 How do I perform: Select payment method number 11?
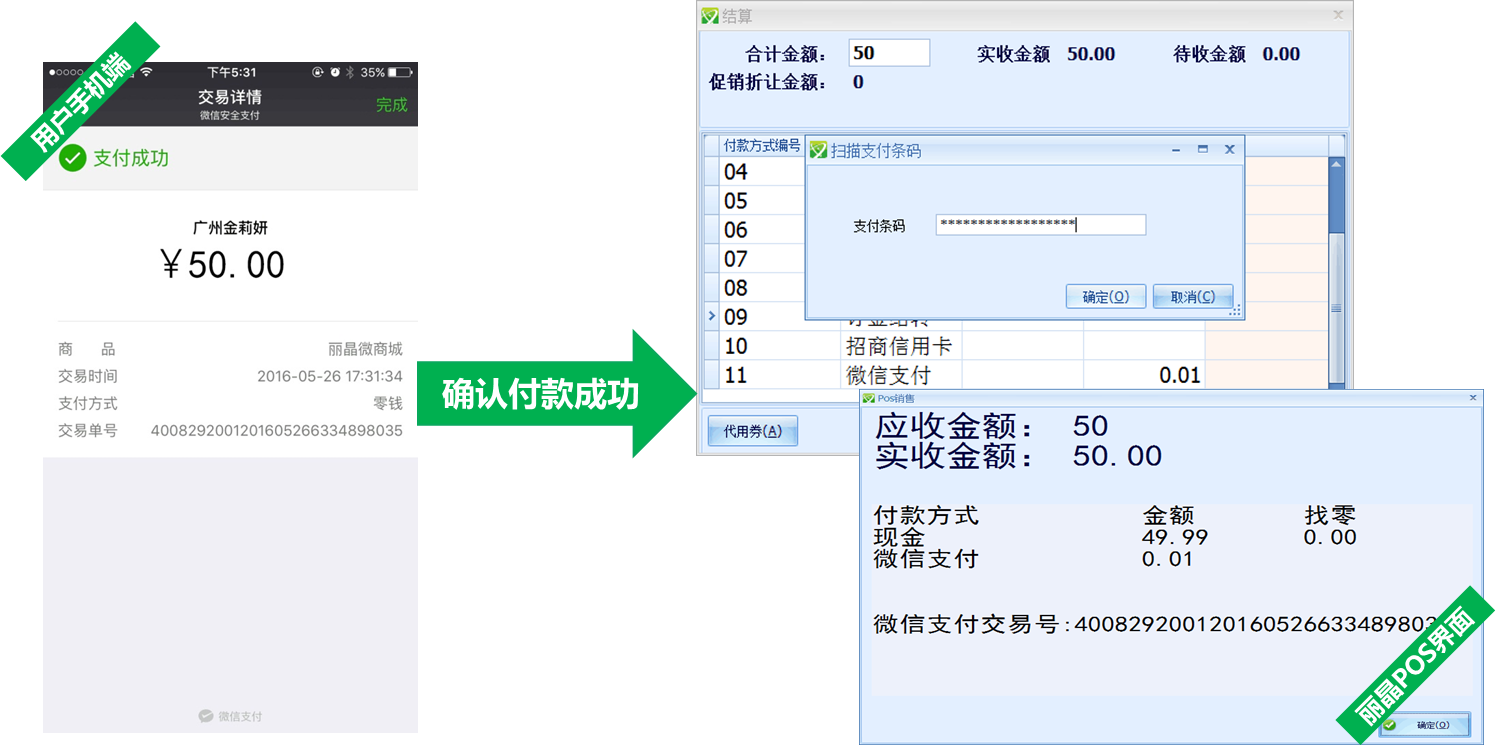780,375
